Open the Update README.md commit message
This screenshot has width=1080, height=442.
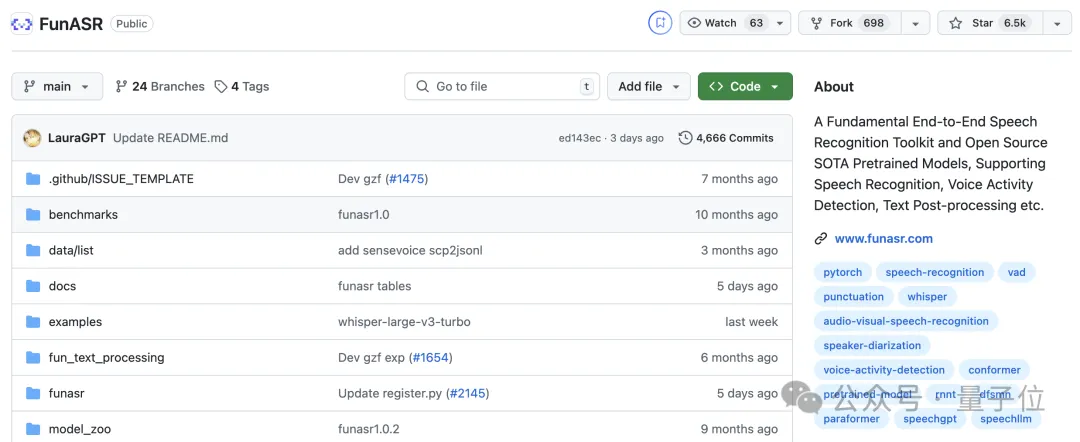click(170, 138)
